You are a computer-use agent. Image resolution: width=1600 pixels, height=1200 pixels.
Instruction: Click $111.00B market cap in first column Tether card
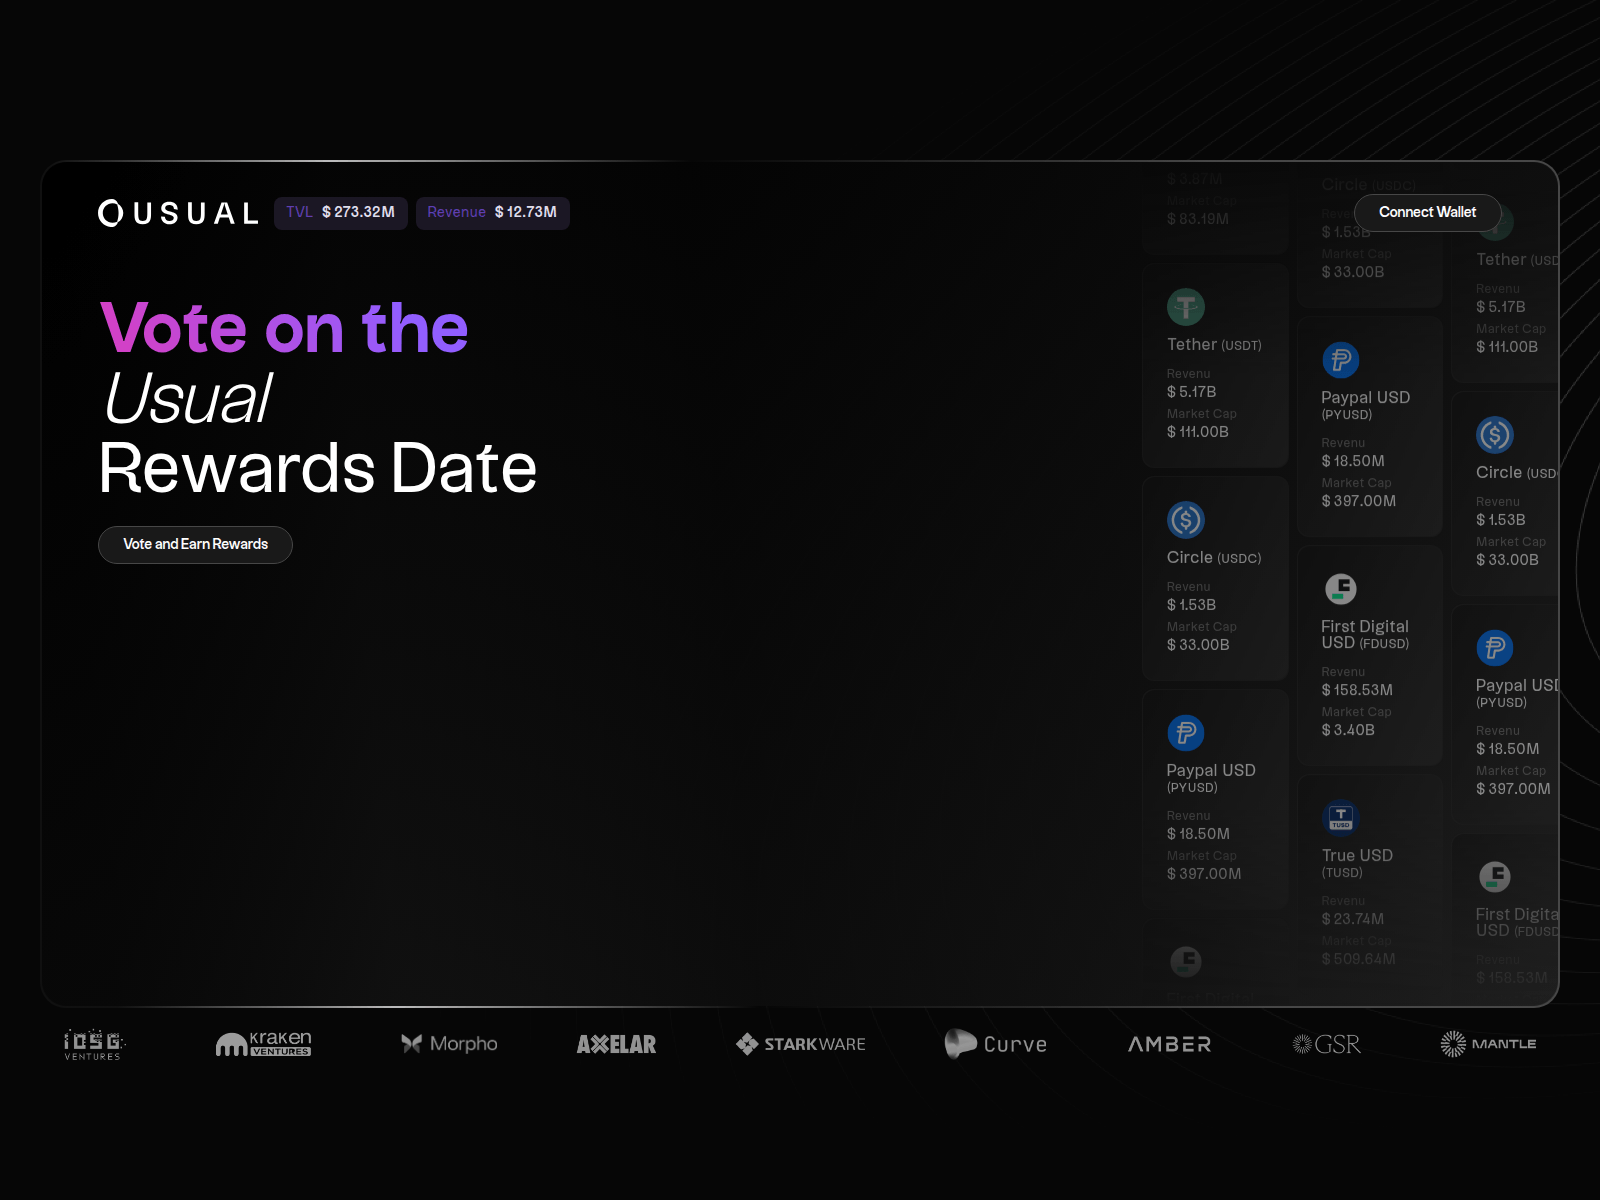(x=1198, y=432)
